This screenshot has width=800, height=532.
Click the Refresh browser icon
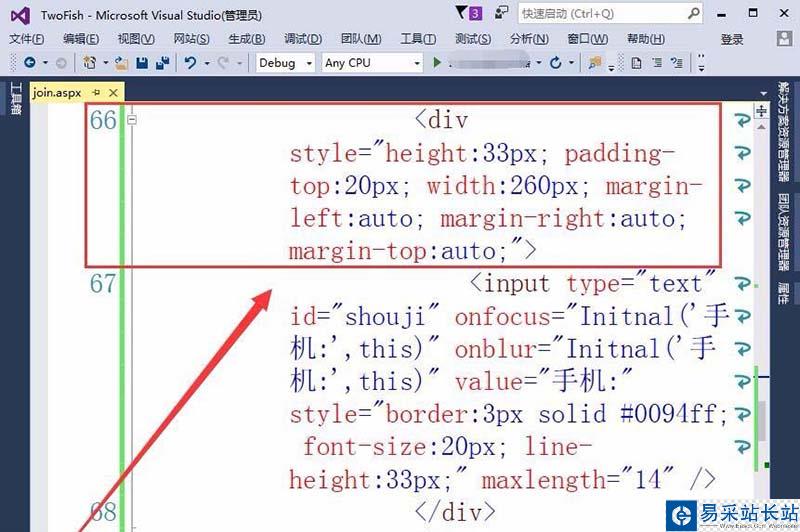[x=556, y=63]
